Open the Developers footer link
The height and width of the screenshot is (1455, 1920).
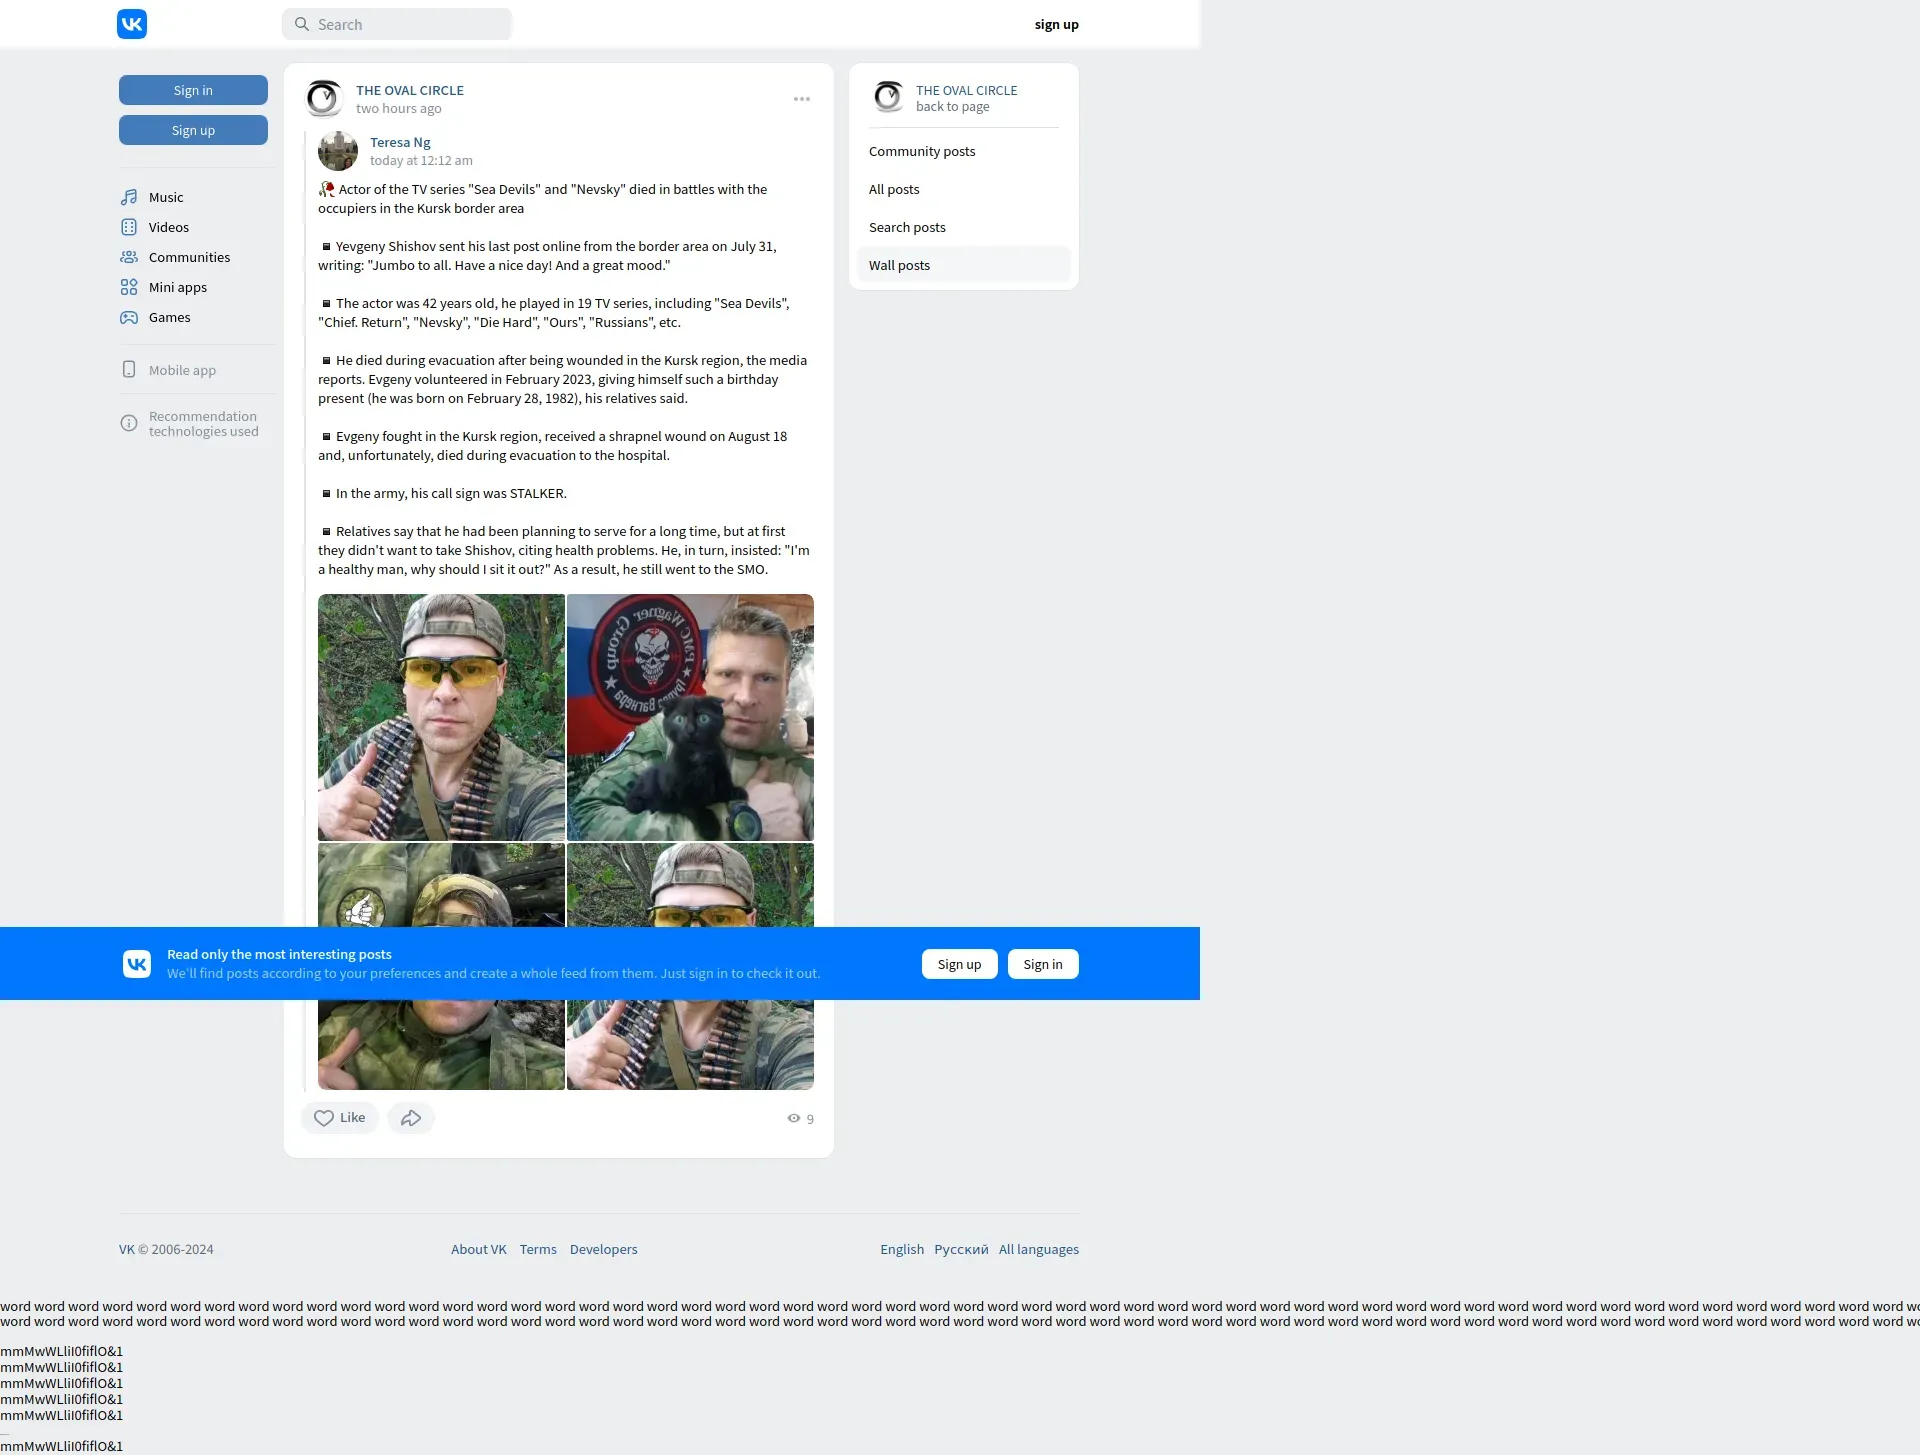603,1249
